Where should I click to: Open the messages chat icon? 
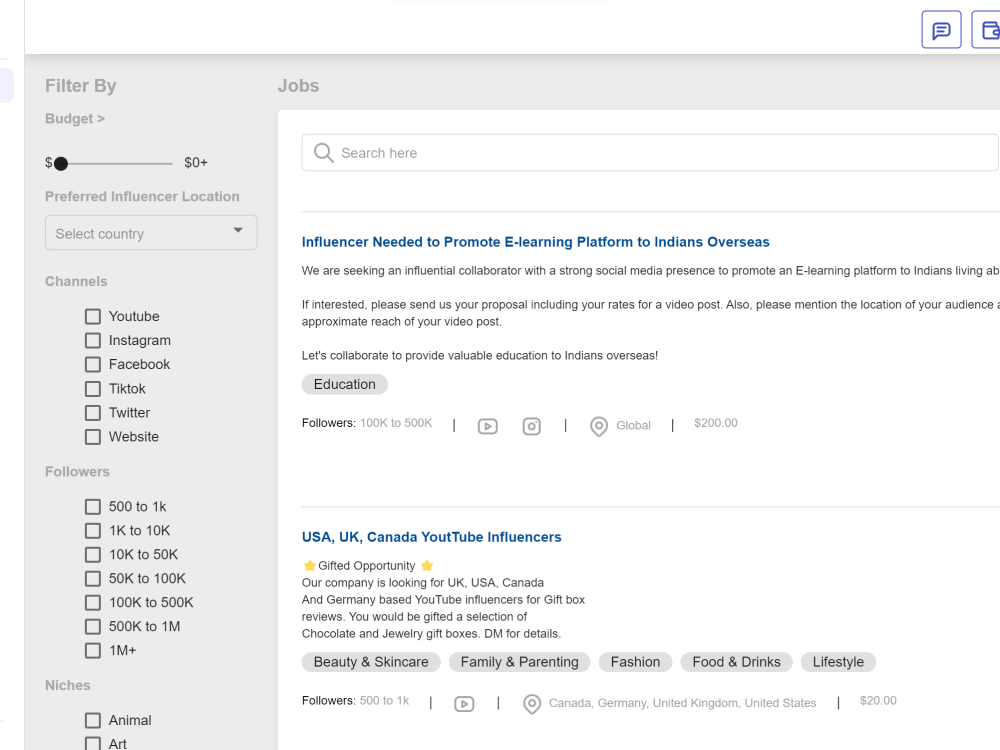coord(941,30)
